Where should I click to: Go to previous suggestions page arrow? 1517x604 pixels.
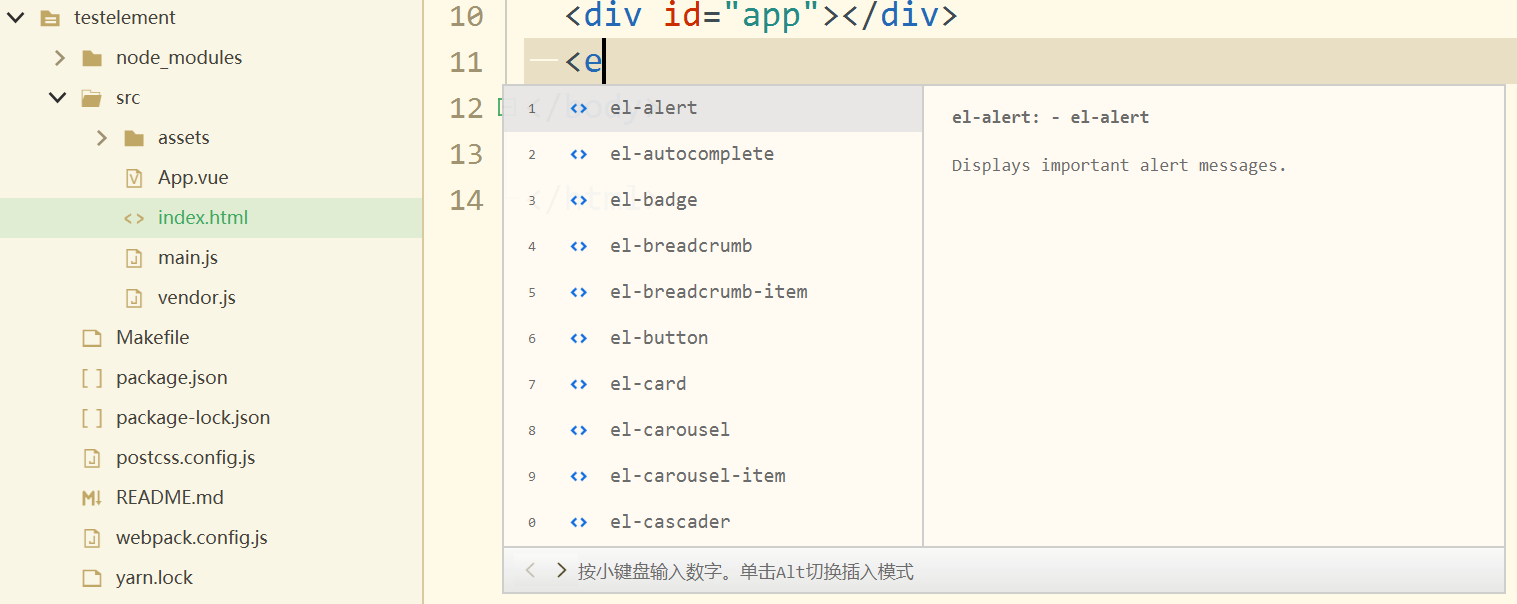pyautogui.click(x=531, y=571)
